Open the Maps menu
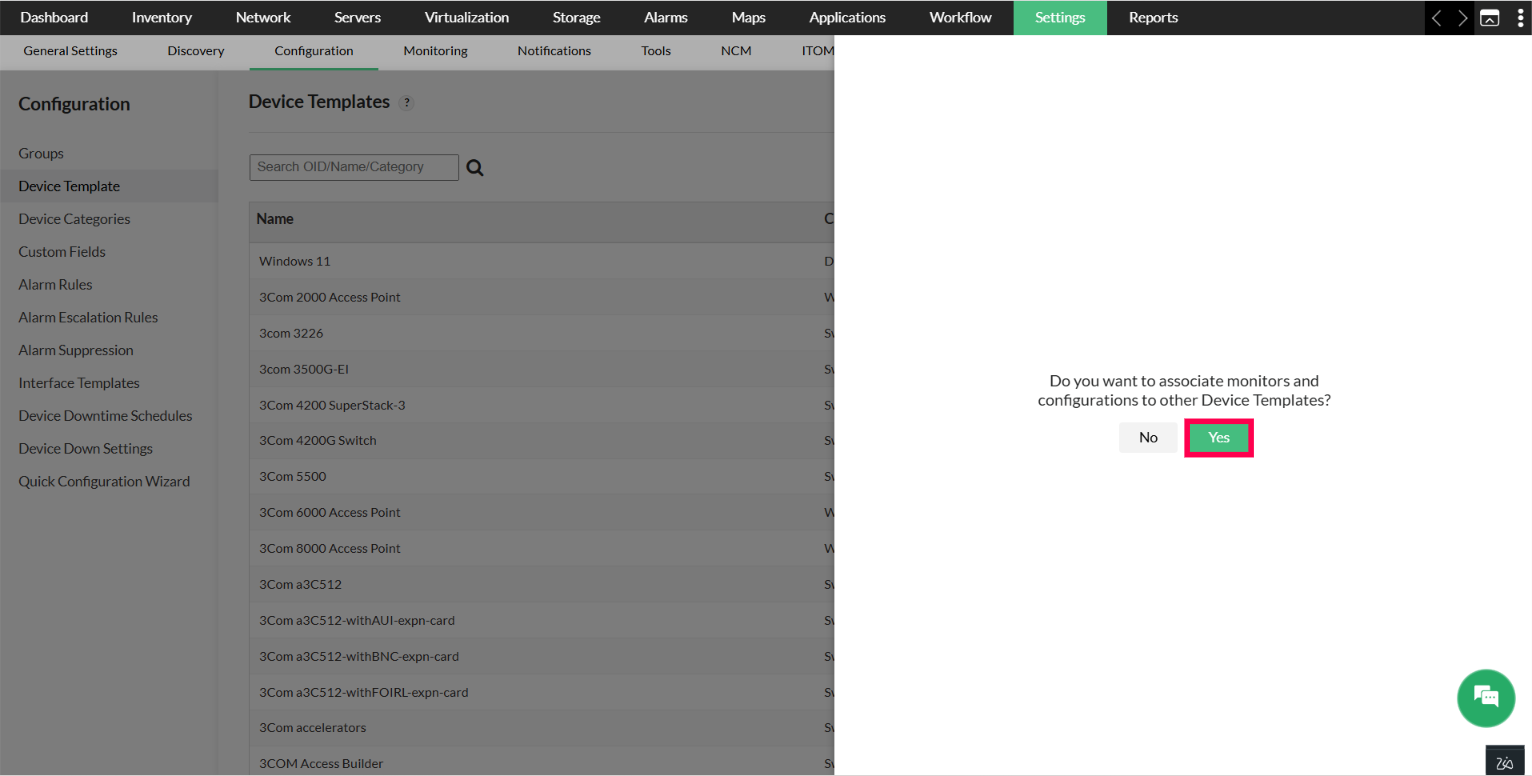This screenshot has height=776, width=1532. click(x=748, y=17)
